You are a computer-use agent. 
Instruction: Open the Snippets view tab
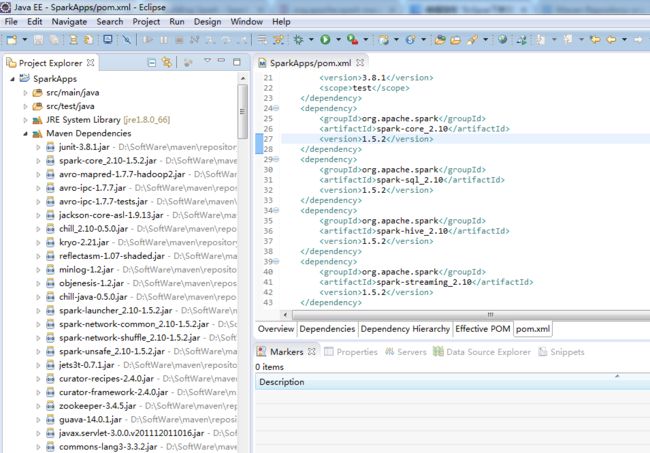(x=561, y=352)
